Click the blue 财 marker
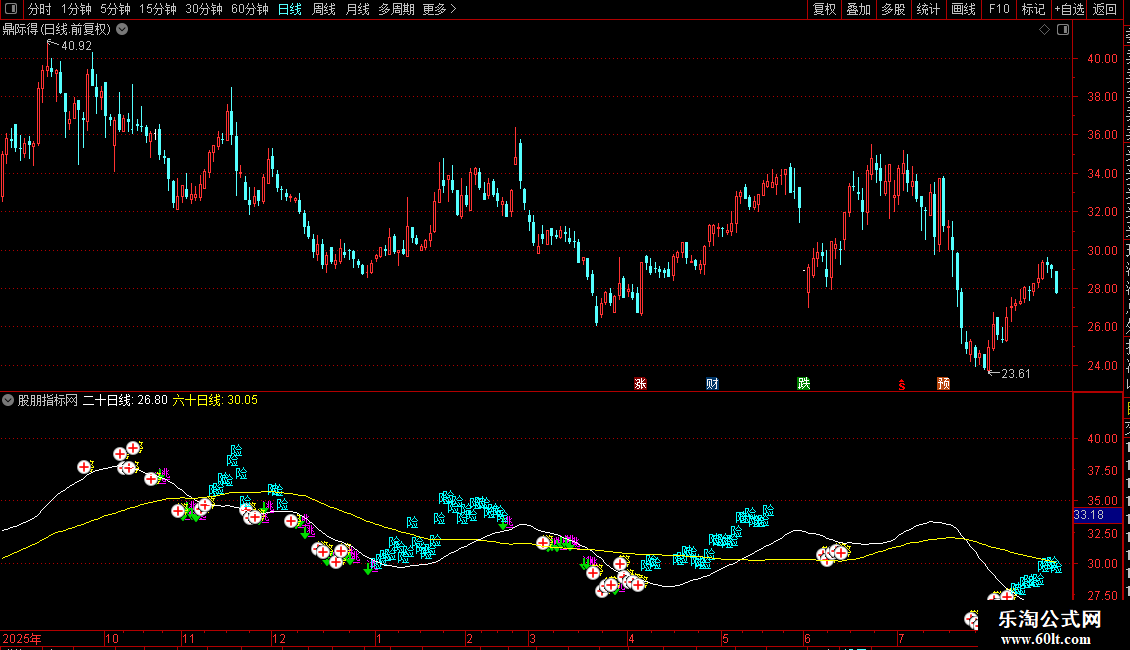1130x650 pixels. click(712, 383)
